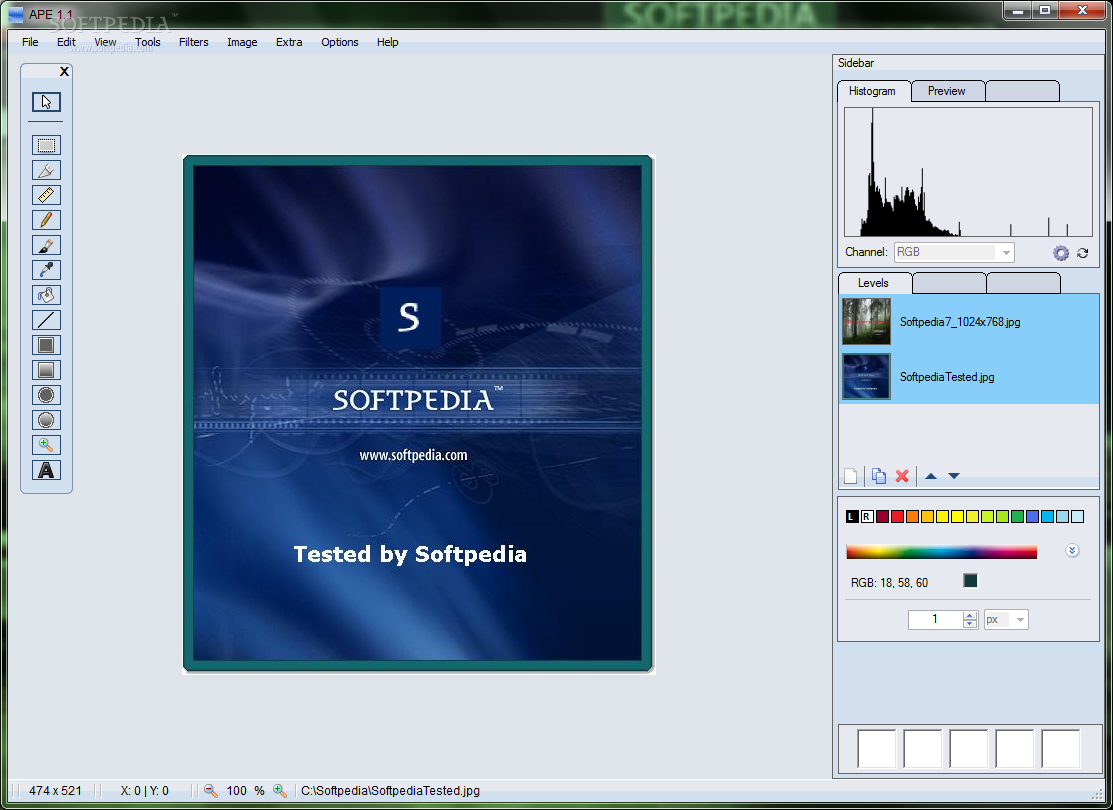Move layer down with arrow
1113x810 pixels.
[954, 476]
